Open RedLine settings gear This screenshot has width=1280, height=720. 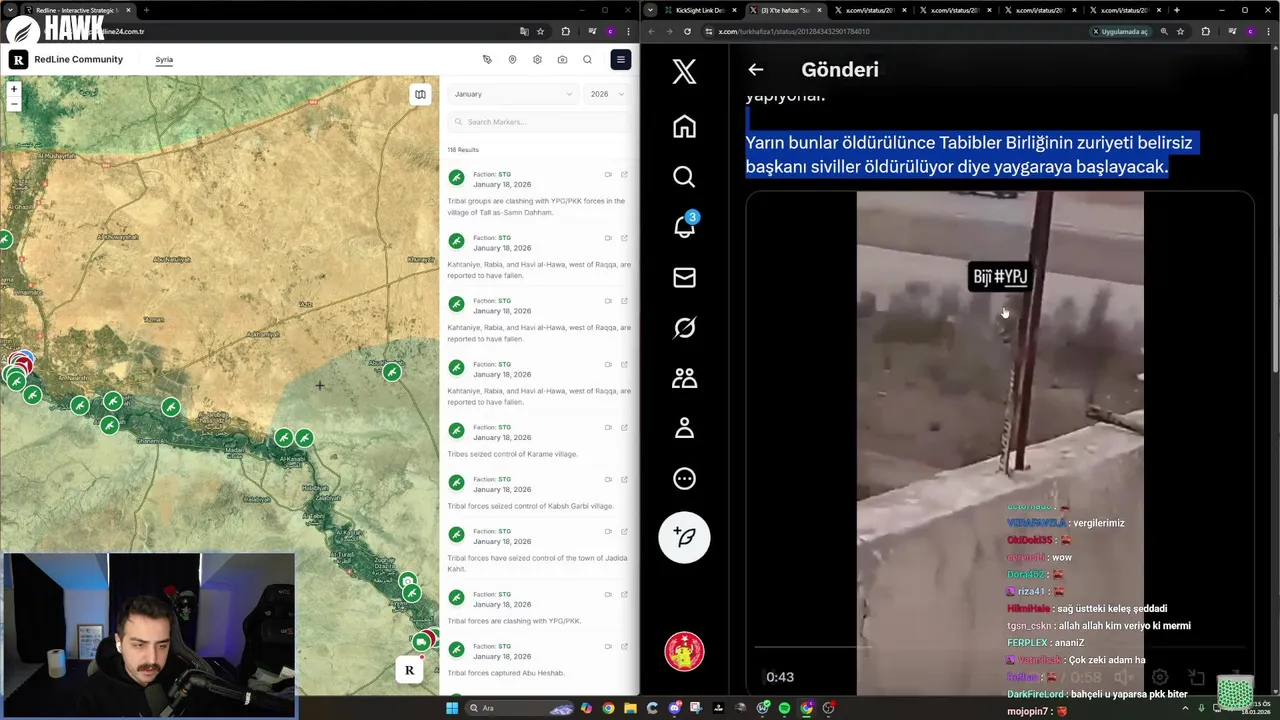(x=537, y=59)
